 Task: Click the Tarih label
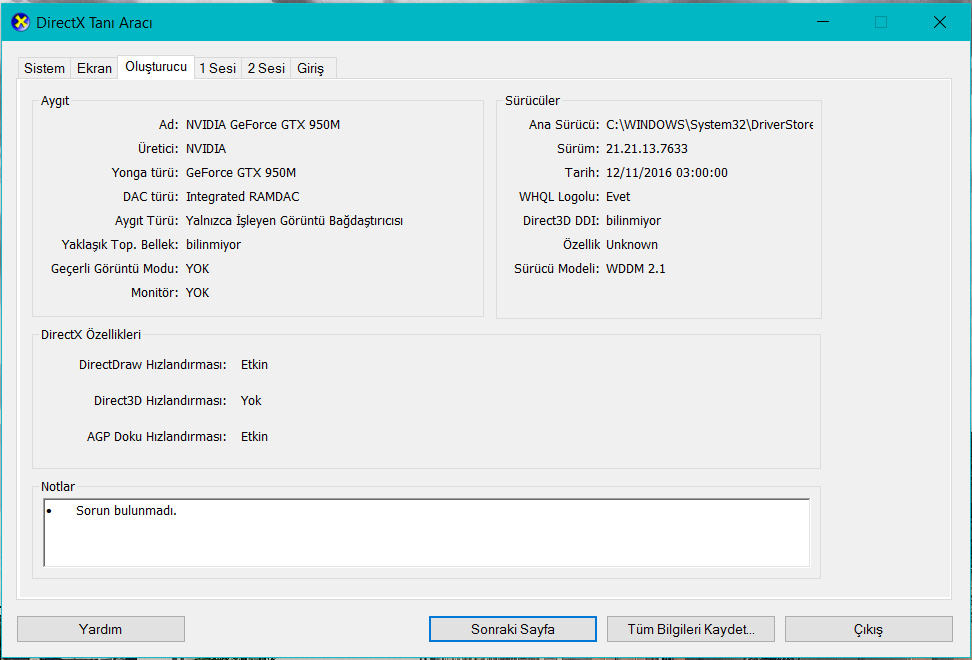point(582,173)
